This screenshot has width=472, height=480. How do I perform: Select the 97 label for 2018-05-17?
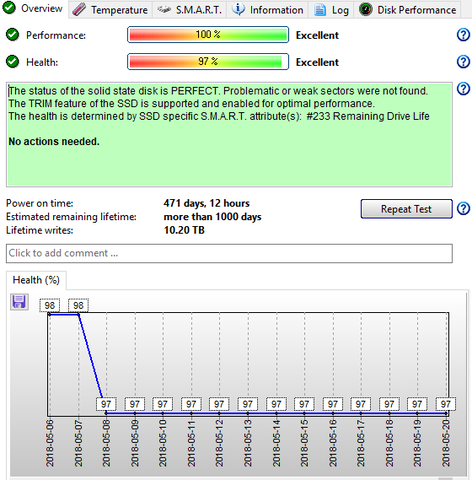360,404
